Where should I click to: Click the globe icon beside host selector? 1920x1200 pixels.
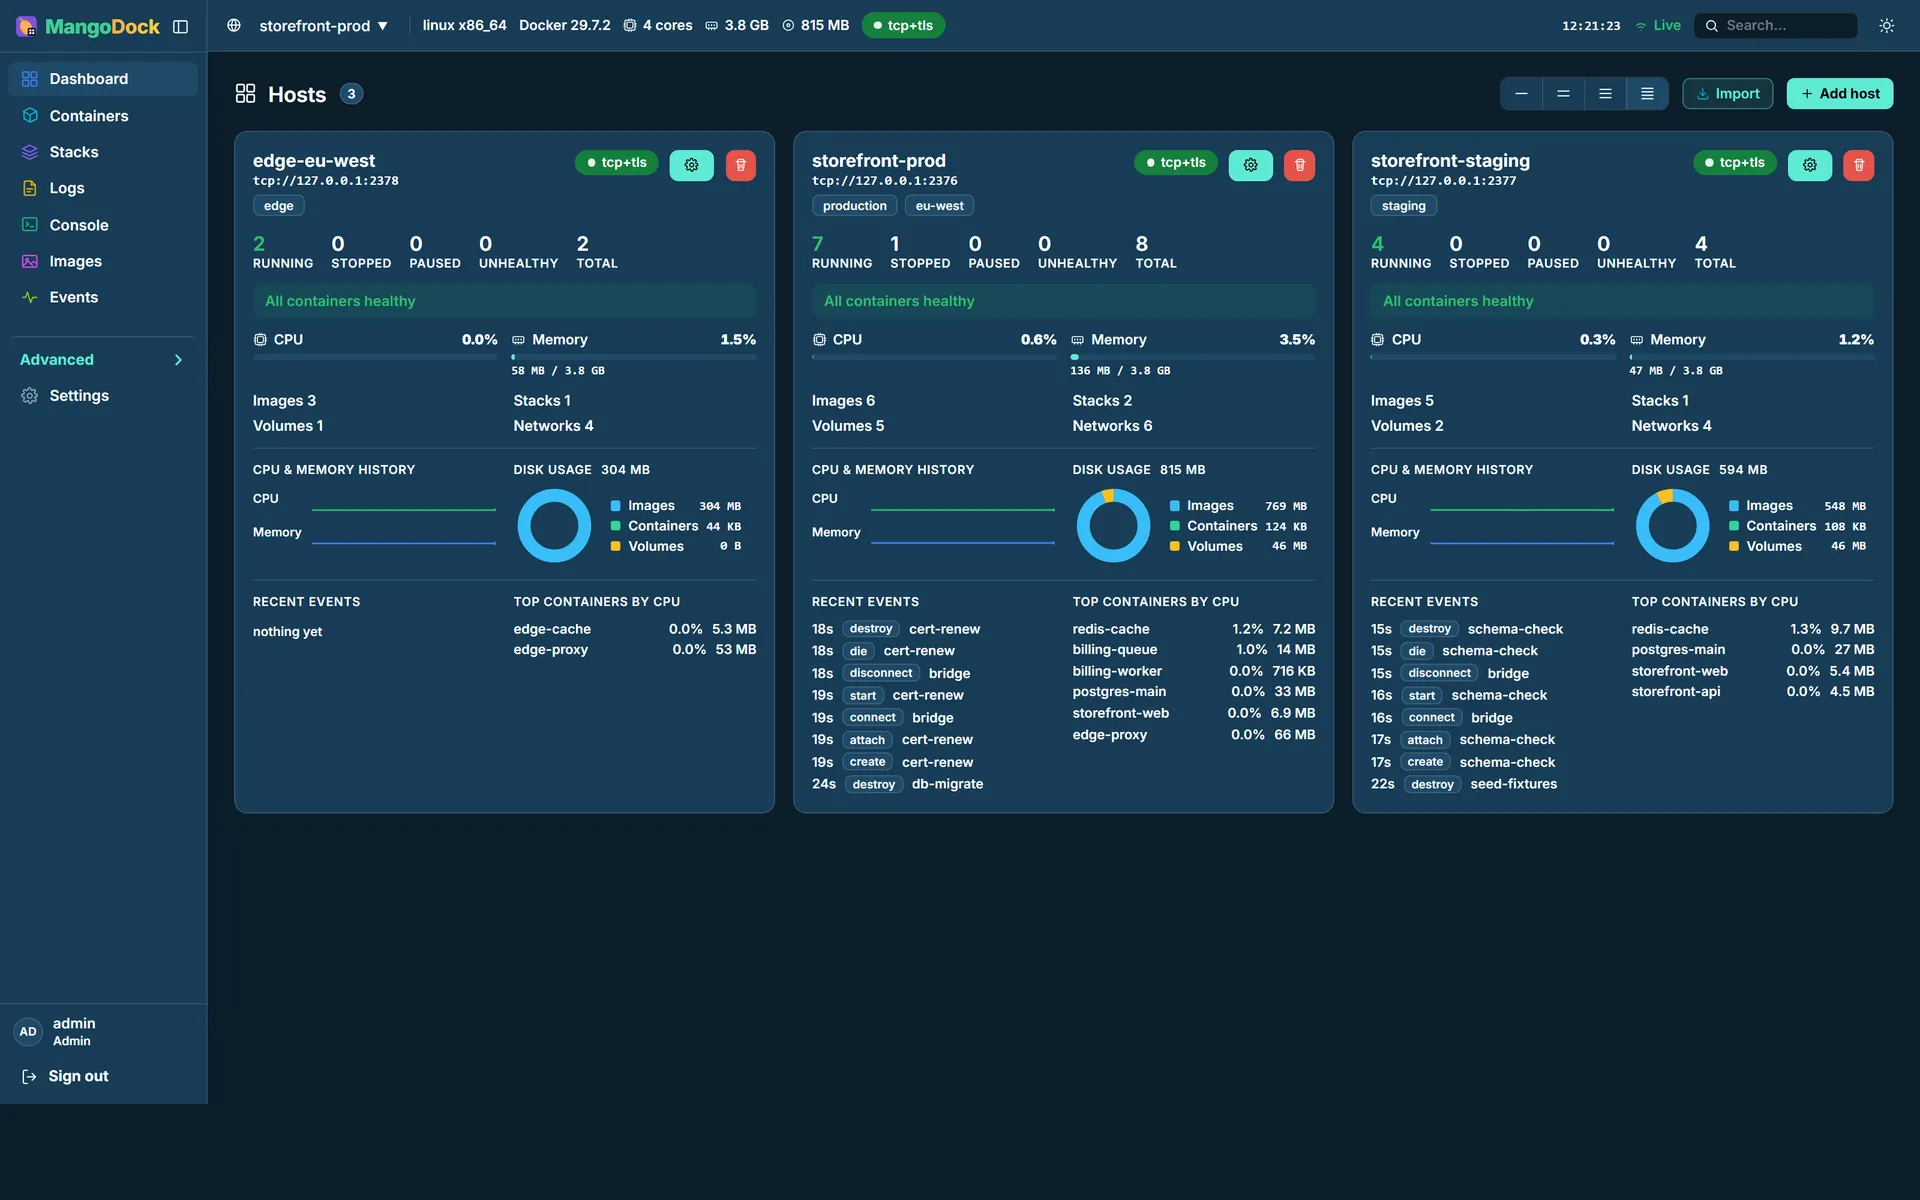point(234,26)
